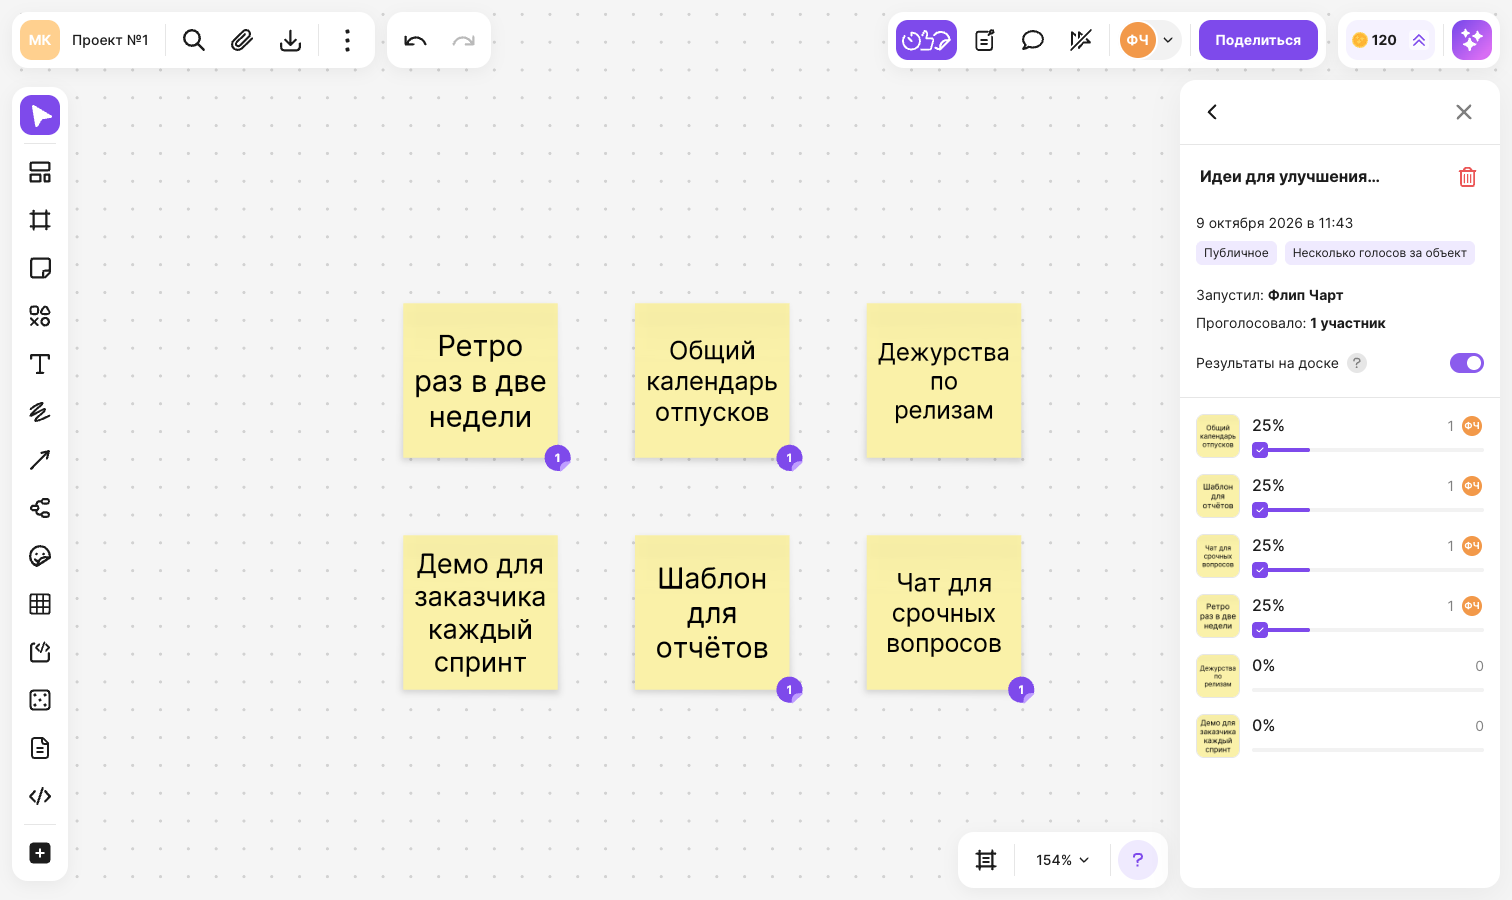Open the voting and timer activities button
Viewport: 1512px width, 900px height.
[x=926, y=40]
